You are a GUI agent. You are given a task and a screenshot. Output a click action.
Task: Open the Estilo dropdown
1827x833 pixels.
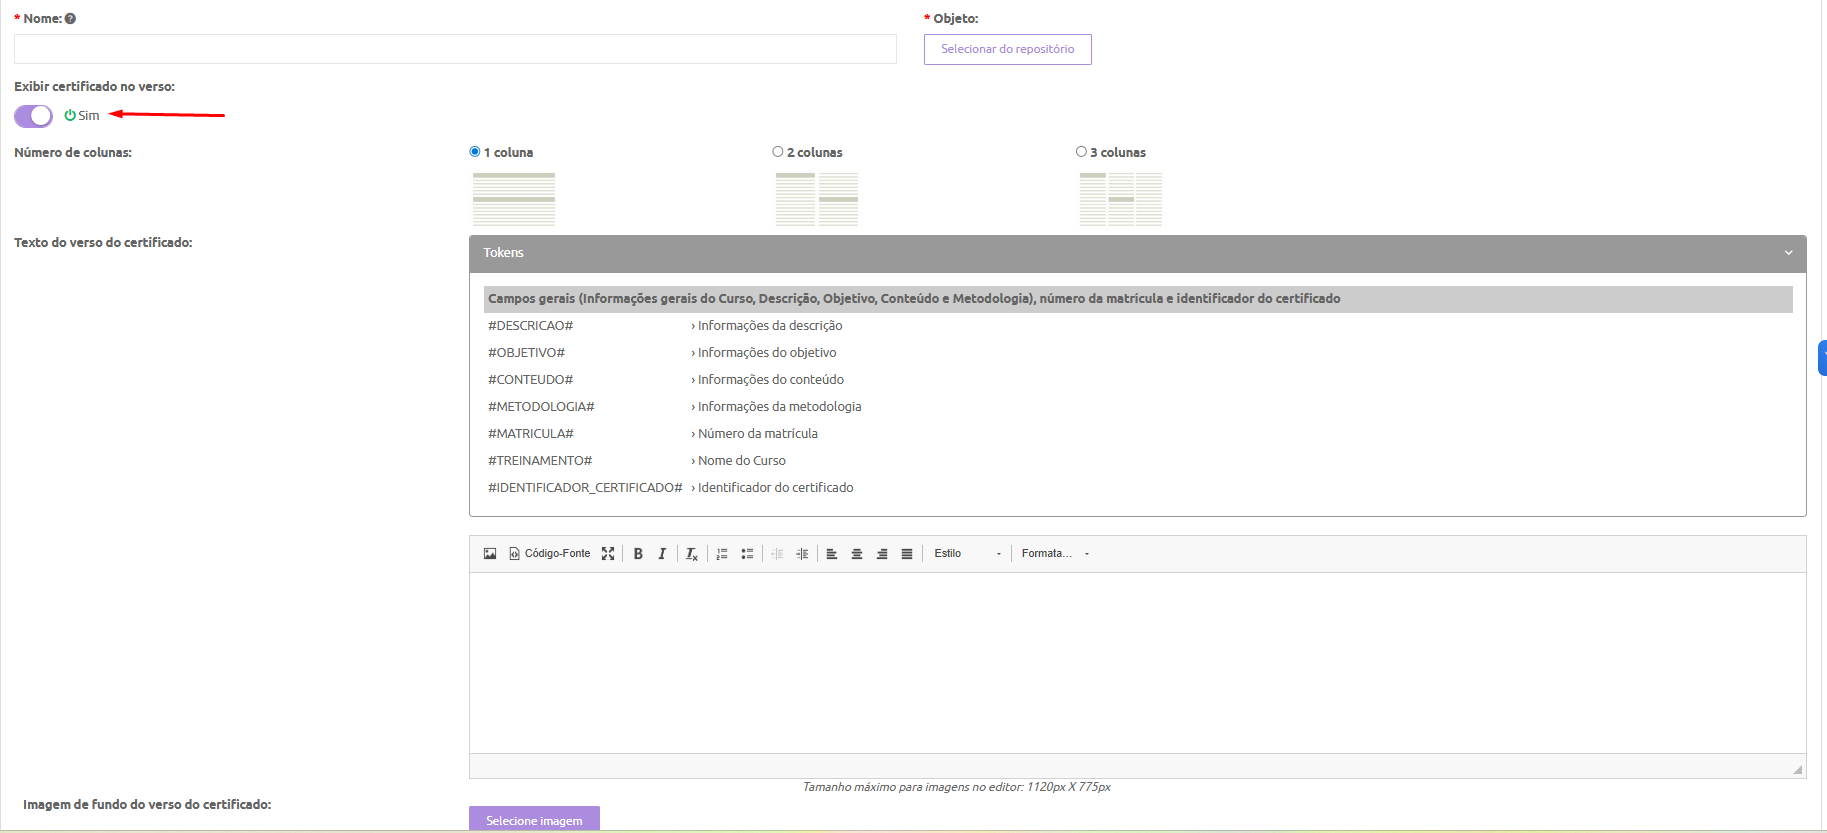(967, 554)
